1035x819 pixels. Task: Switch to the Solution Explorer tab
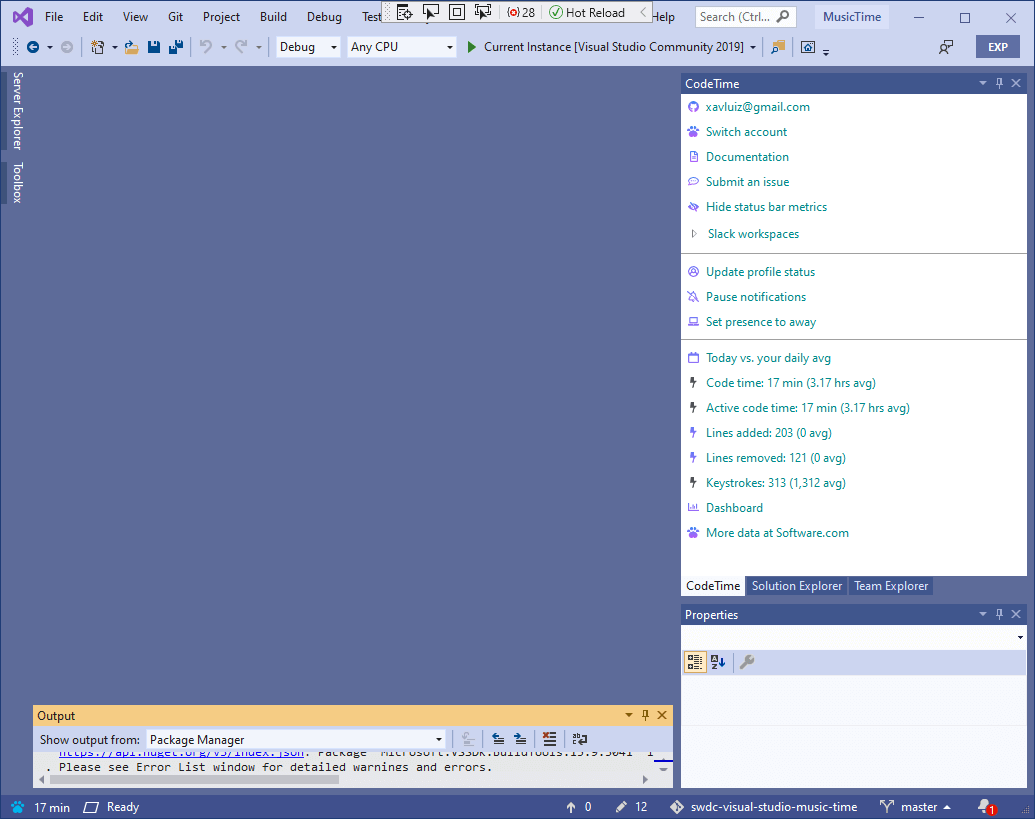pyautogui.click(x=796, y=586)
